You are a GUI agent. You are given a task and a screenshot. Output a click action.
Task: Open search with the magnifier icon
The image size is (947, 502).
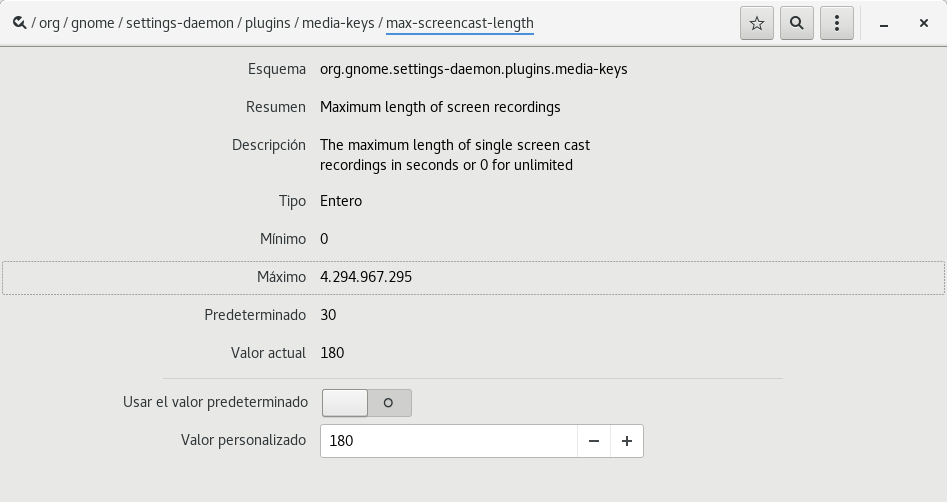[796, 23]
